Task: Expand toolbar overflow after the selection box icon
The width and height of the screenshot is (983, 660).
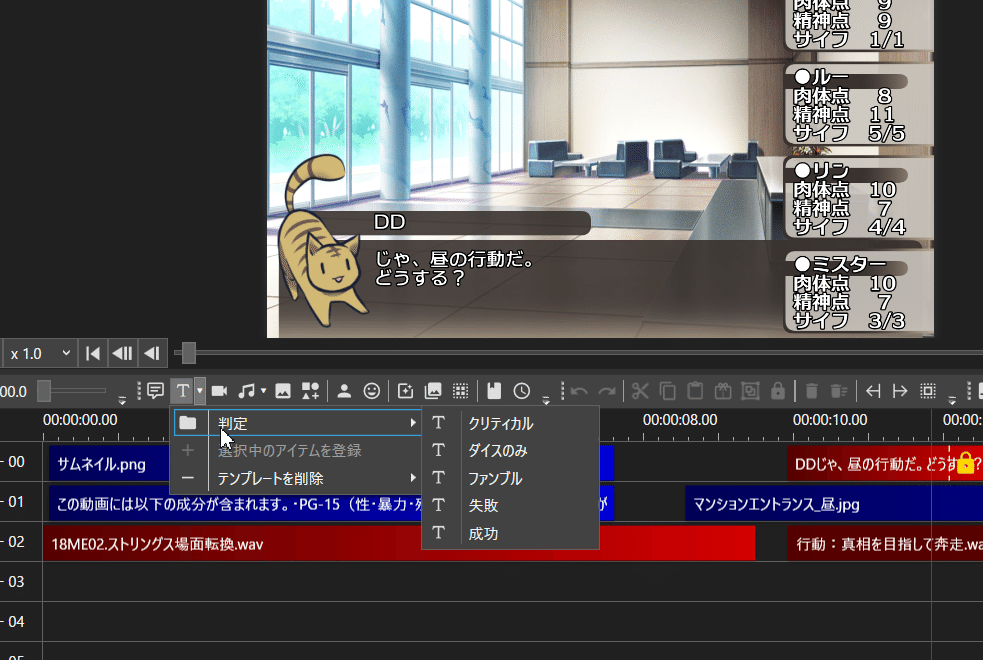Action: tap(952, 399)
